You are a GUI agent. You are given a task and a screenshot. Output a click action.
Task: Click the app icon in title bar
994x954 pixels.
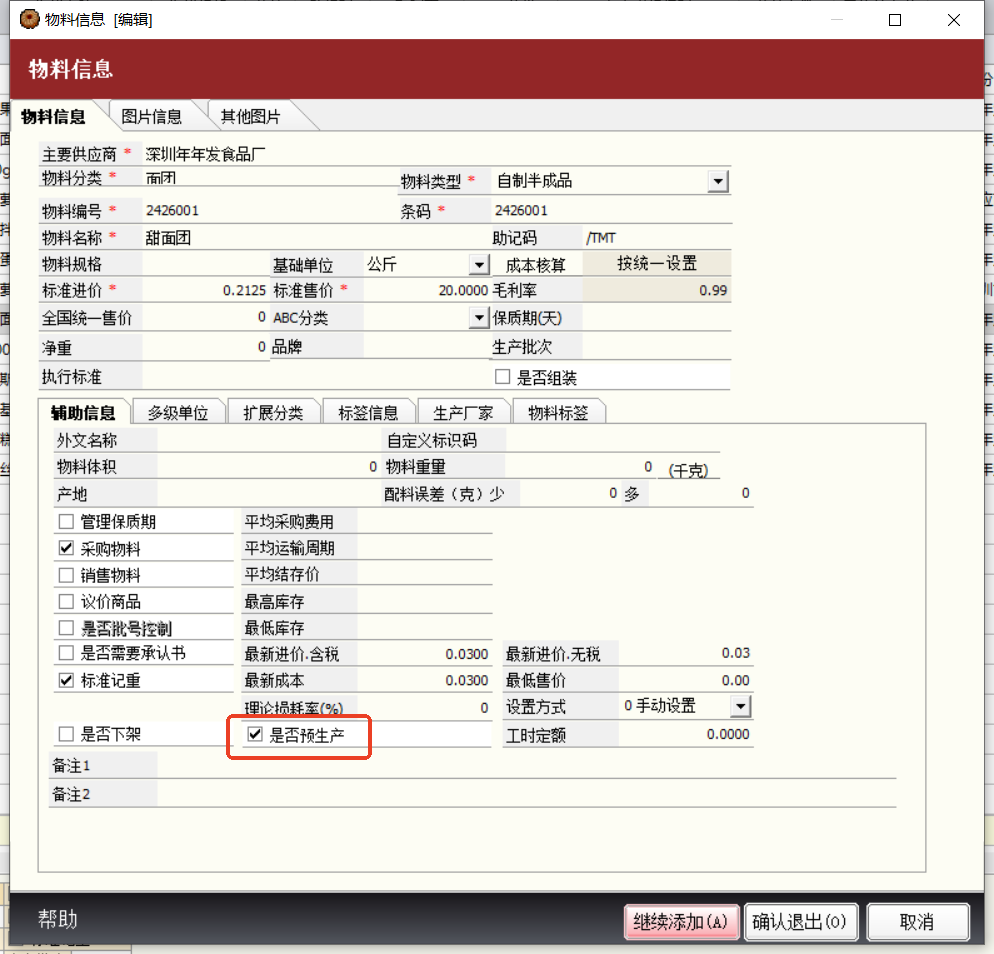[x=30, y=20]
